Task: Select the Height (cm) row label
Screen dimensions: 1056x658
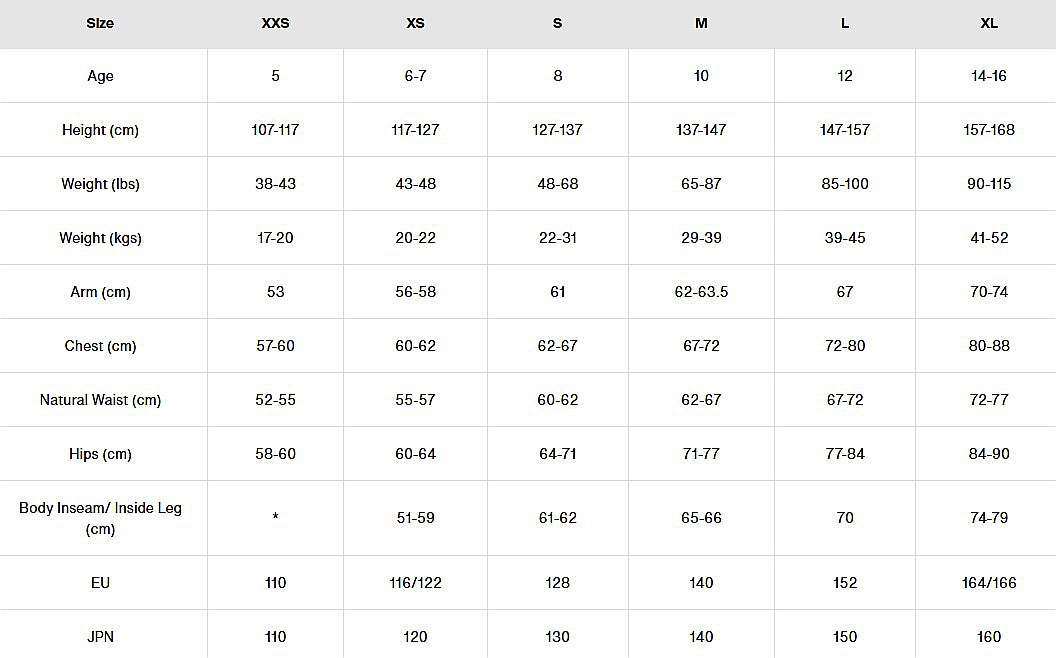Action: 100,130
